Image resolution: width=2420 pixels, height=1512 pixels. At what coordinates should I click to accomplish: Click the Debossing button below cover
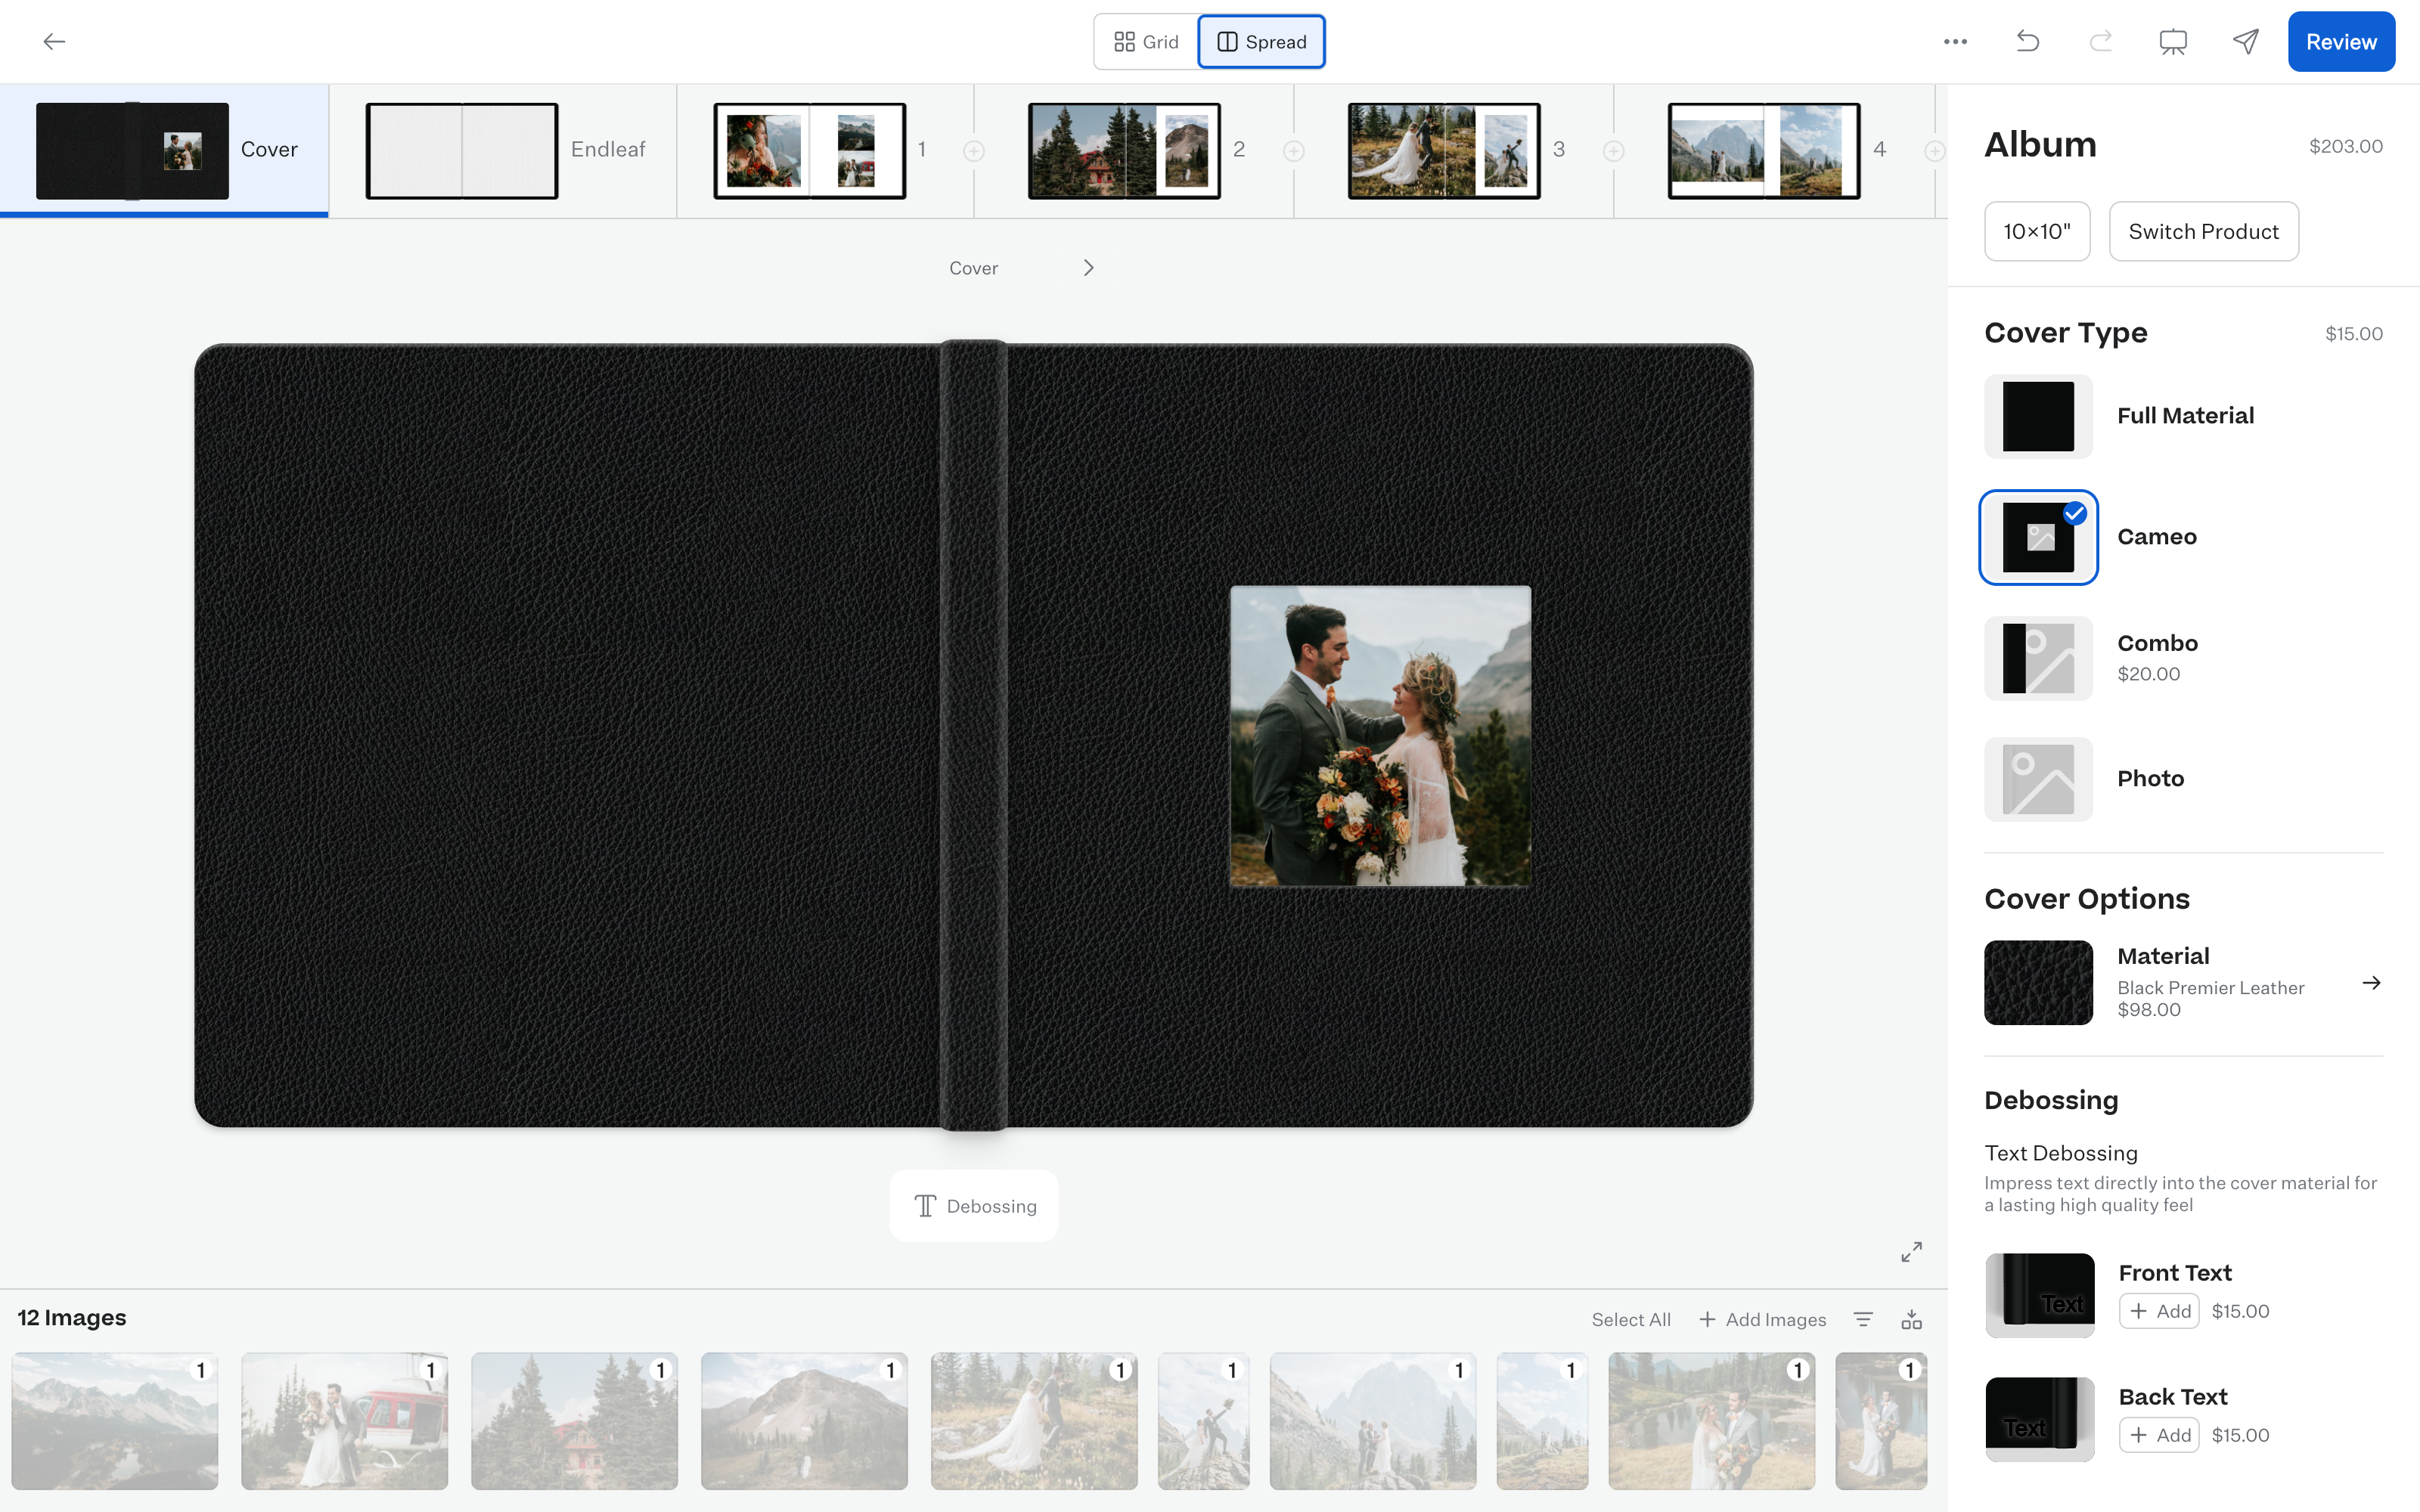(974, 1206)
